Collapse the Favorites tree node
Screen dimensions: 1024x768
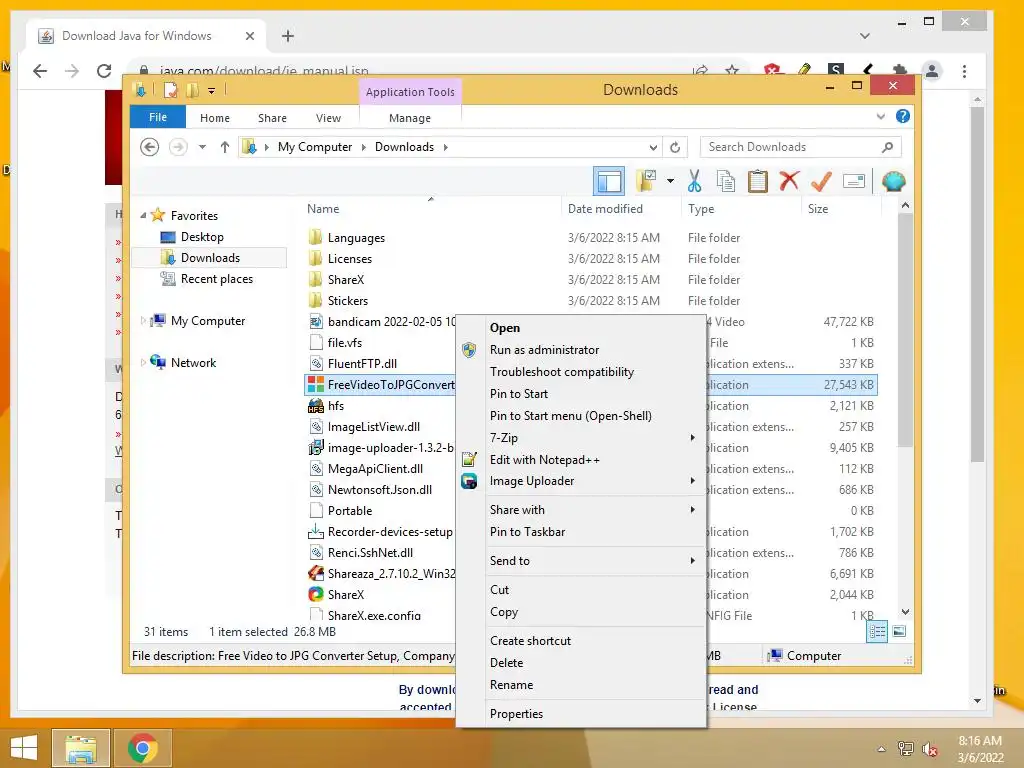point(144,215)
